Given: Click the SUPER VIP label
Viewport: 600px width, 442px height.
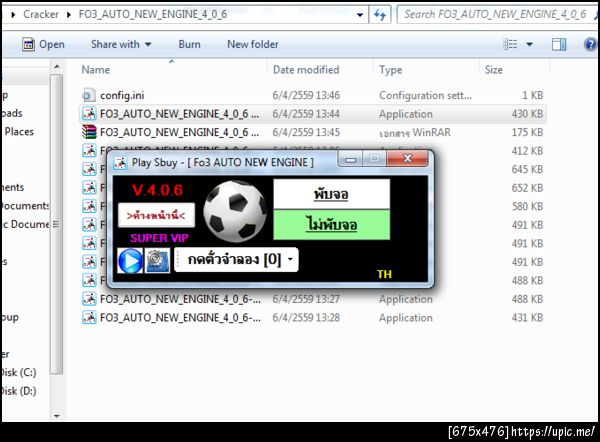Looking at the screenshot, I should [159, 238].
